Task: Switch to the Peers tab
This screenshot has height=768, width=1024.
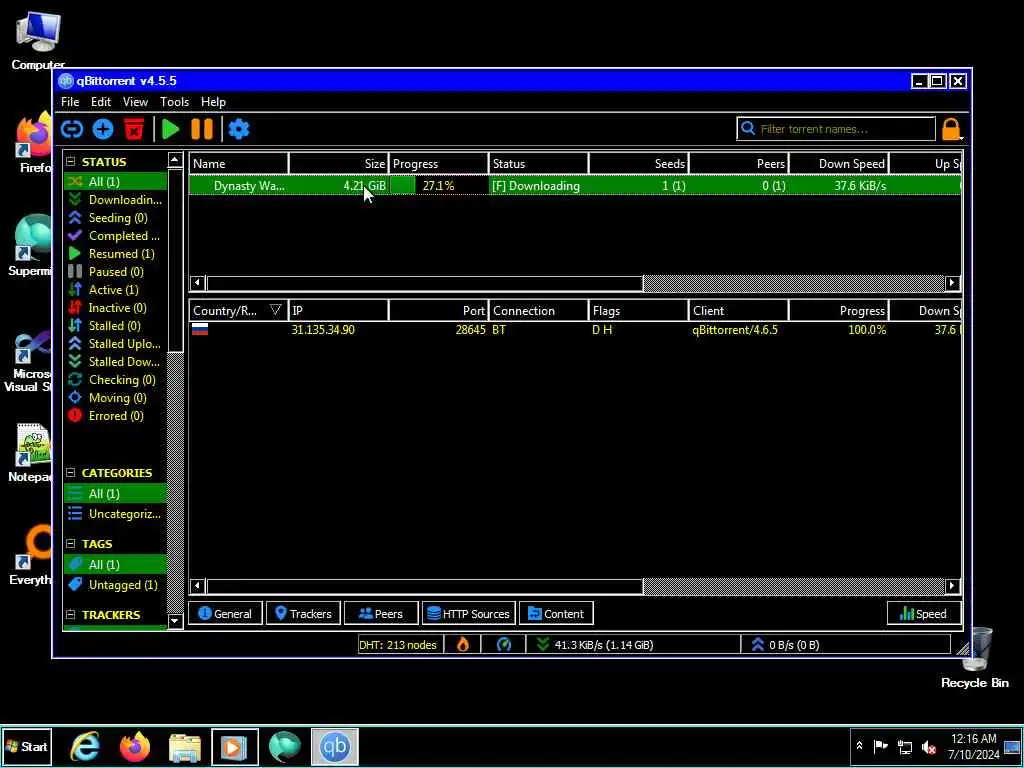Action: click(381, 614)
